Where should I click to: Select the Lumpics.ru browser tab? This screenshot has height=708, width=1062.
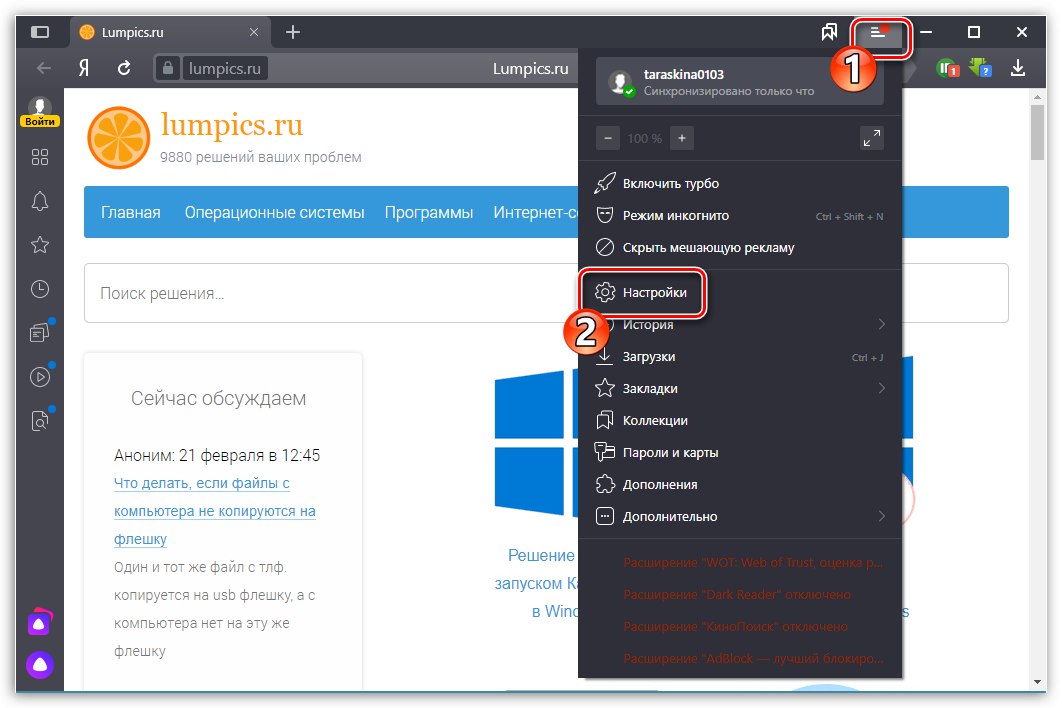pos(169,32)
